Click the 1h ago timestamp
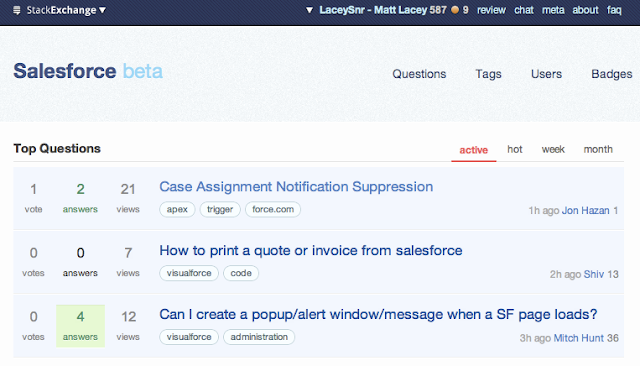The image size is (640, 366). pos(544,211)
